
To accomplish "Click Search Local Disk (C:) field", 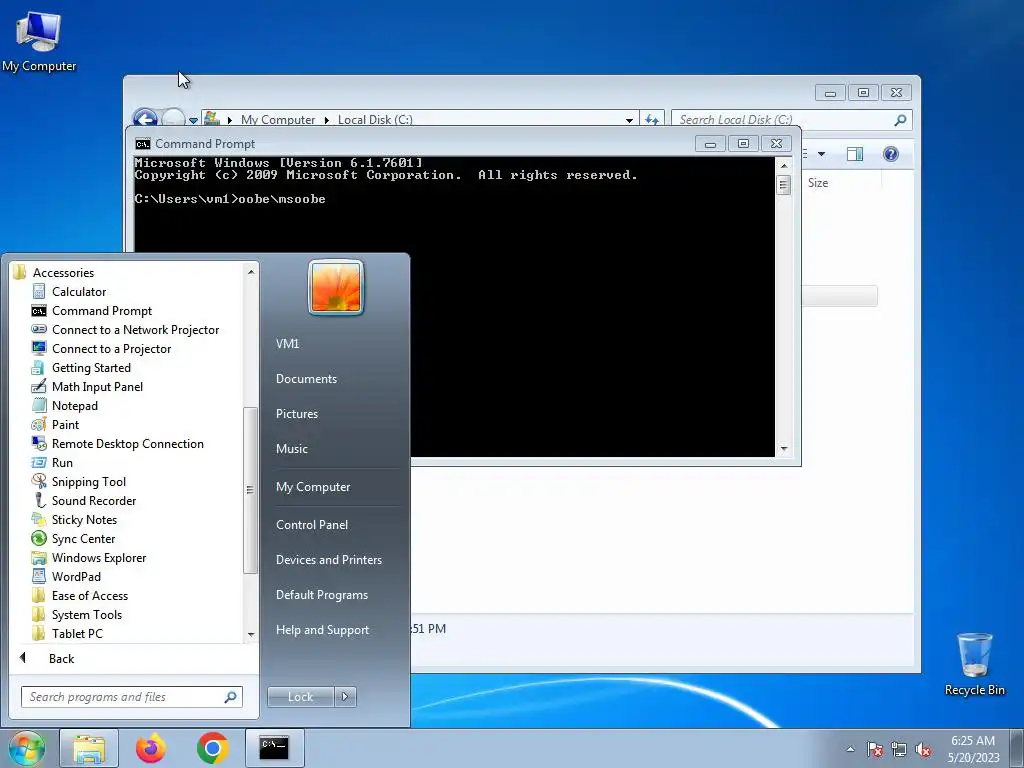I will [x=792, y=120].
